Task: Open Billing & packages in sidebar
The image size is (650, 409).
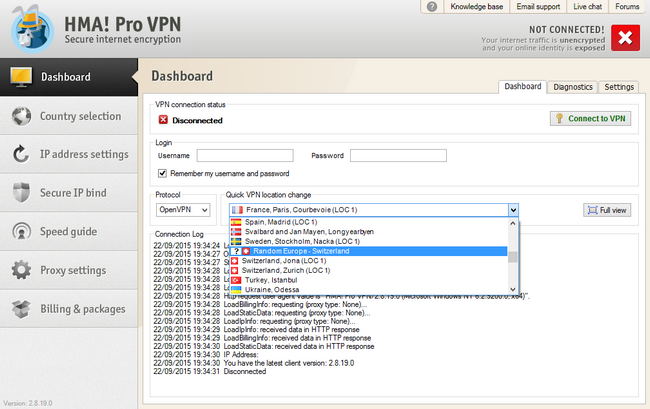Action: (x=69, y=309)
